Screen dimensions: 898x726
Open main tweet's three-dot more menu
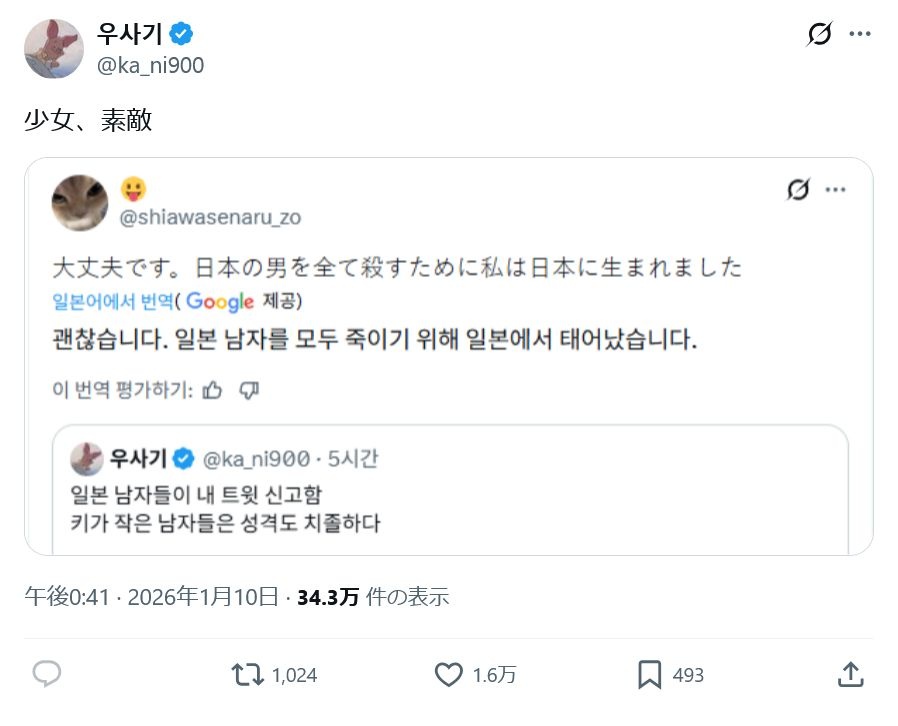tap(860, 34)
